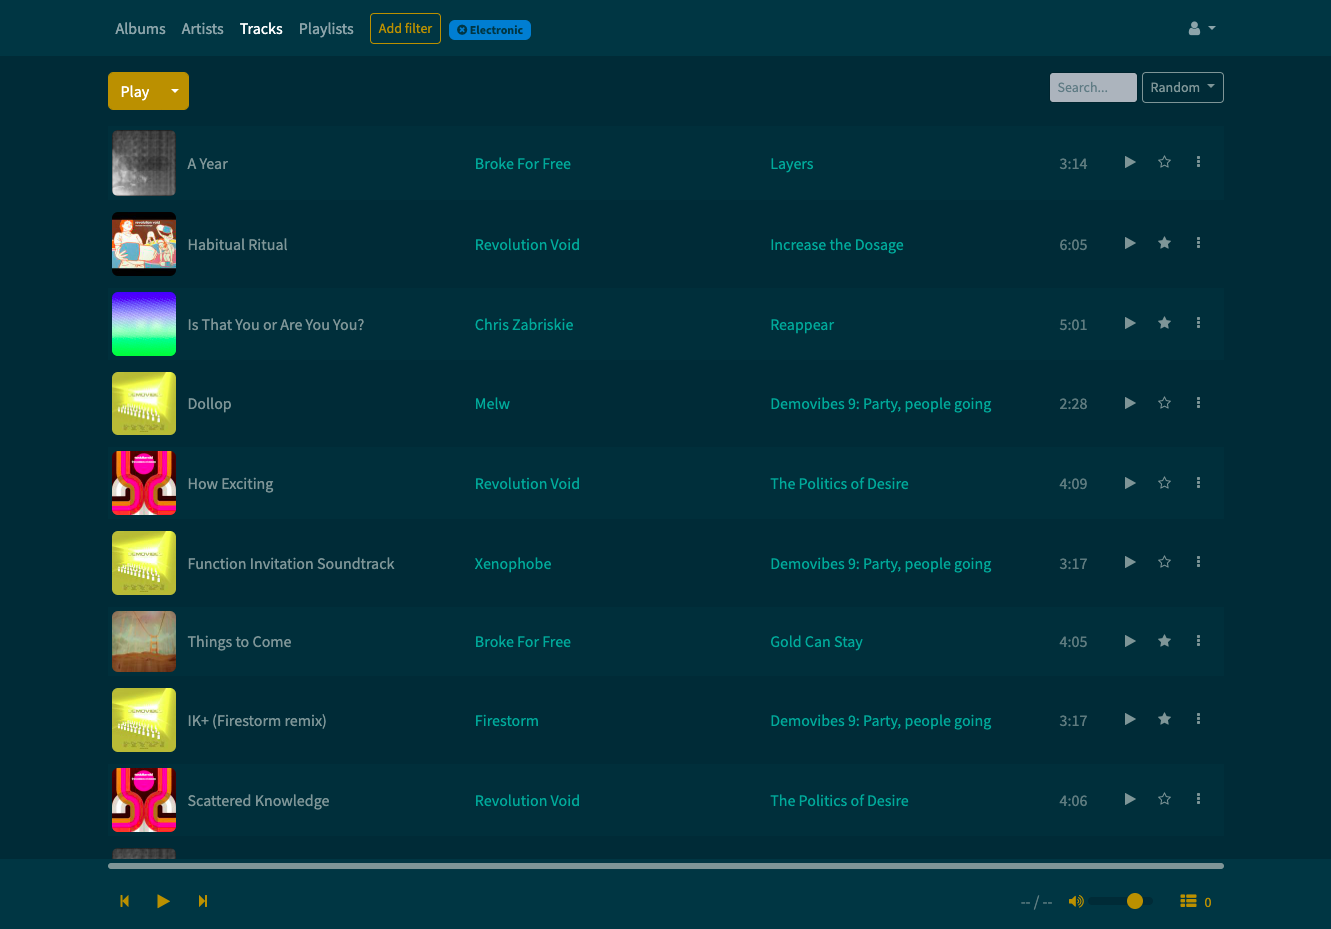
Task: Open artist Chris Zabriskie link
Action: coord(524,325)
